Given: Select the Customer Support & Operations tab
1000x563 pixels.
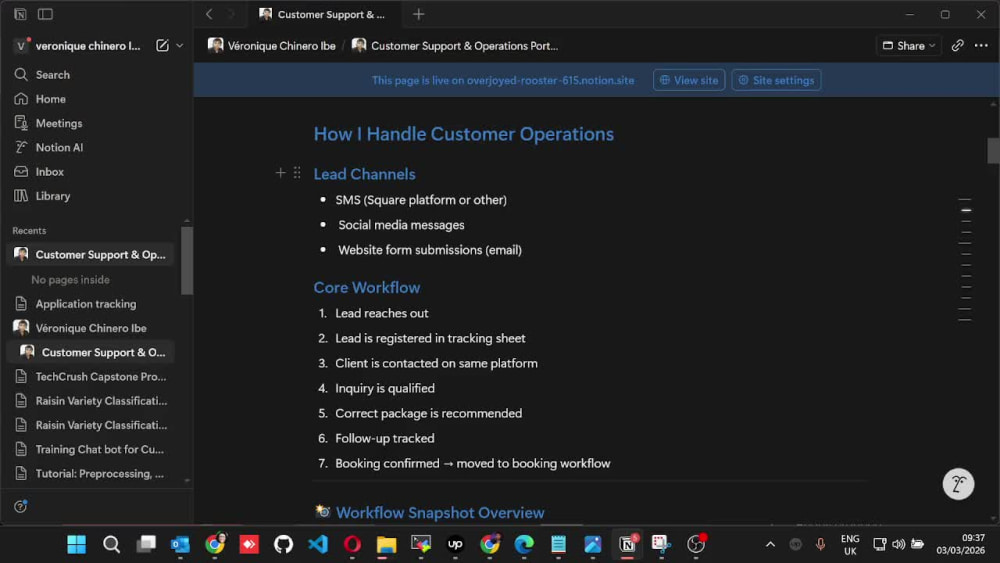Looking at the screenshot, I should [x=324, y=14].
